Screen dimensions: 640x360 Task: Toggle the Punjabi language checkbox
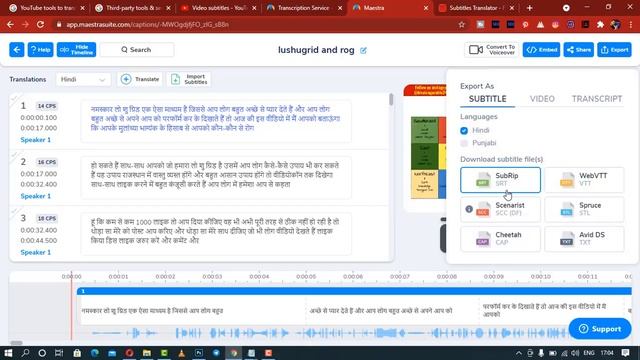(464, 143)
